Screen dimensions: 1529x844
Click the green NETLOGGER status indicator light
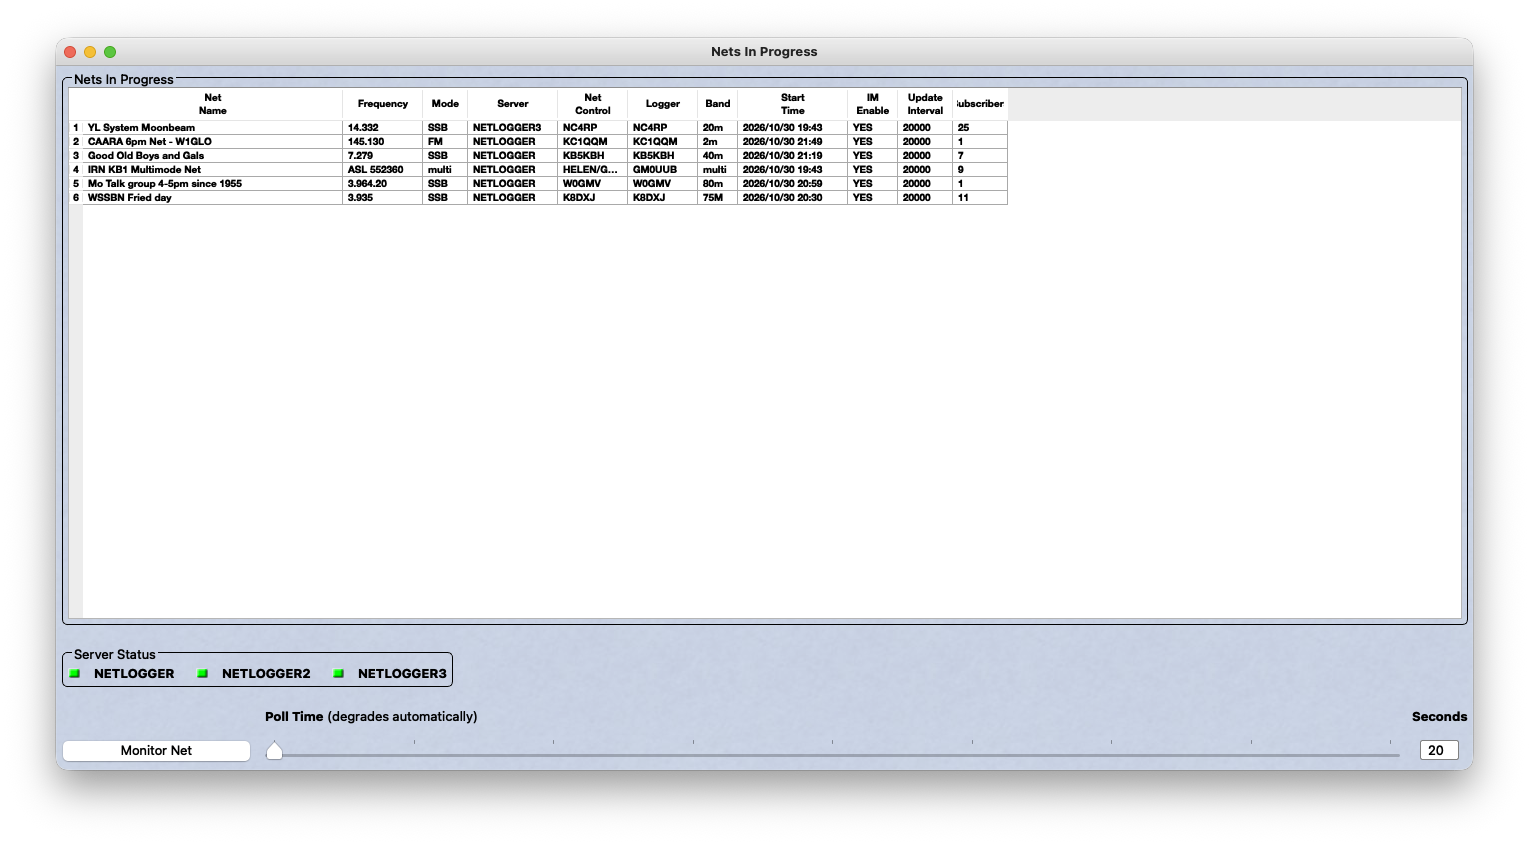(x=75, y=674)
